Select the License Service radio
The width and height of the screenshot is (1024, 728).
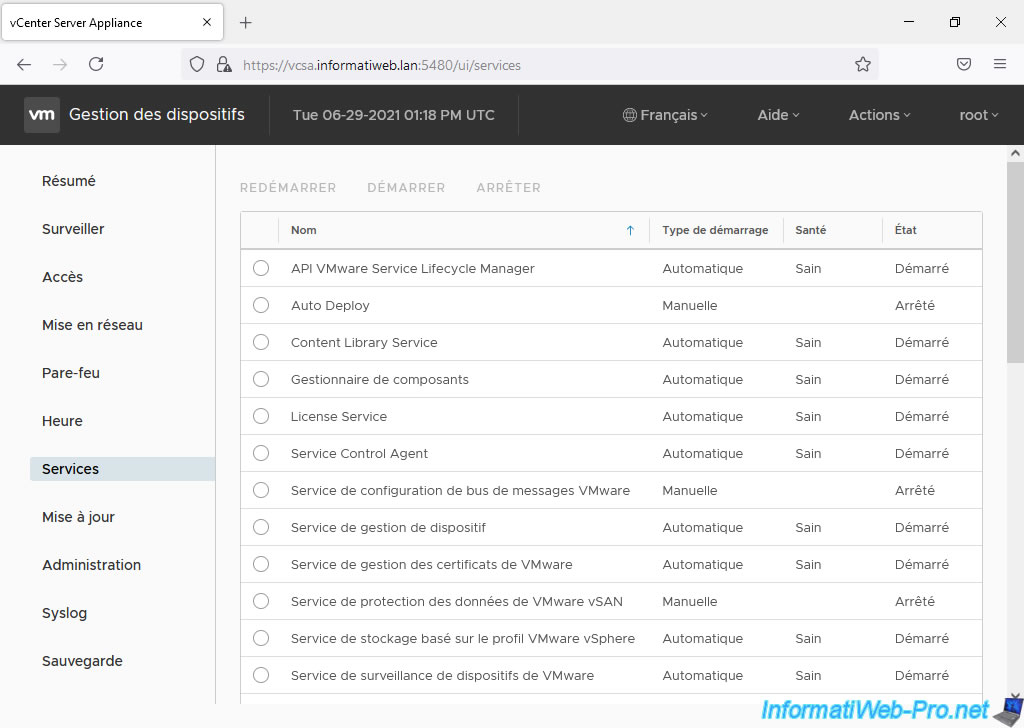coord(261,416)
